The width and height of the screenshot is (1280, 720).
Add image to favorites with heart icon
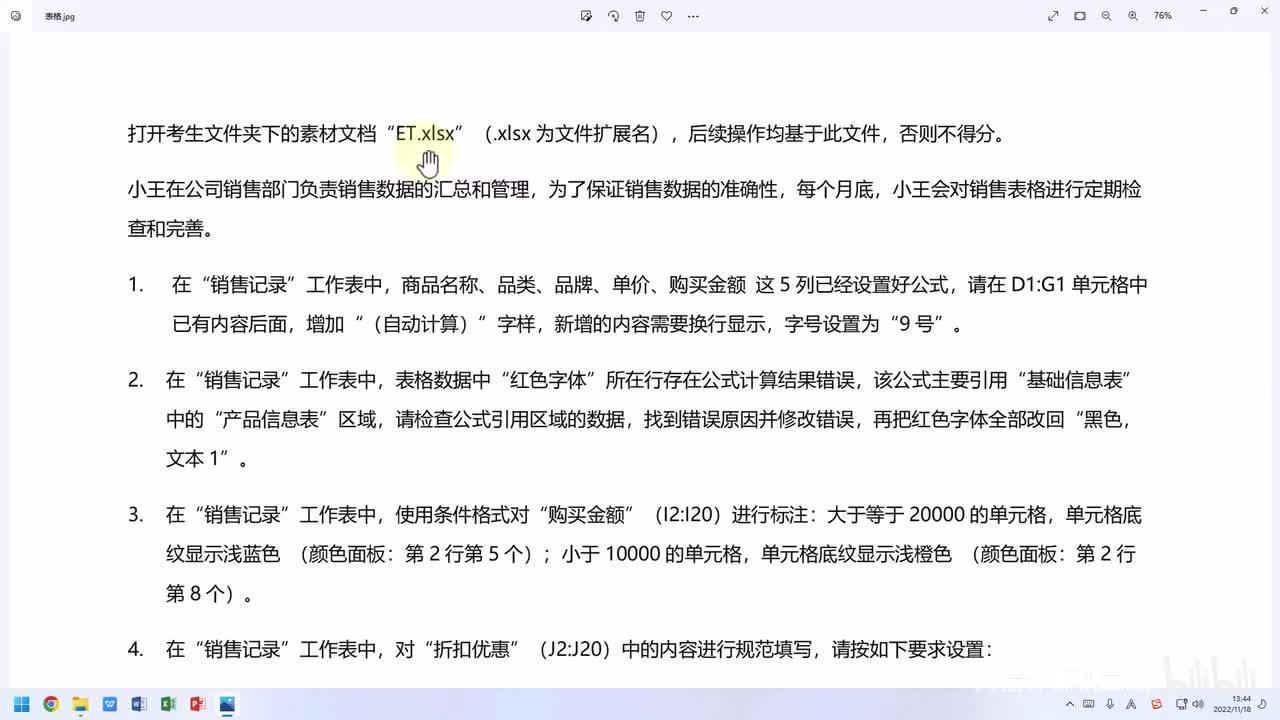coord(667,16)
